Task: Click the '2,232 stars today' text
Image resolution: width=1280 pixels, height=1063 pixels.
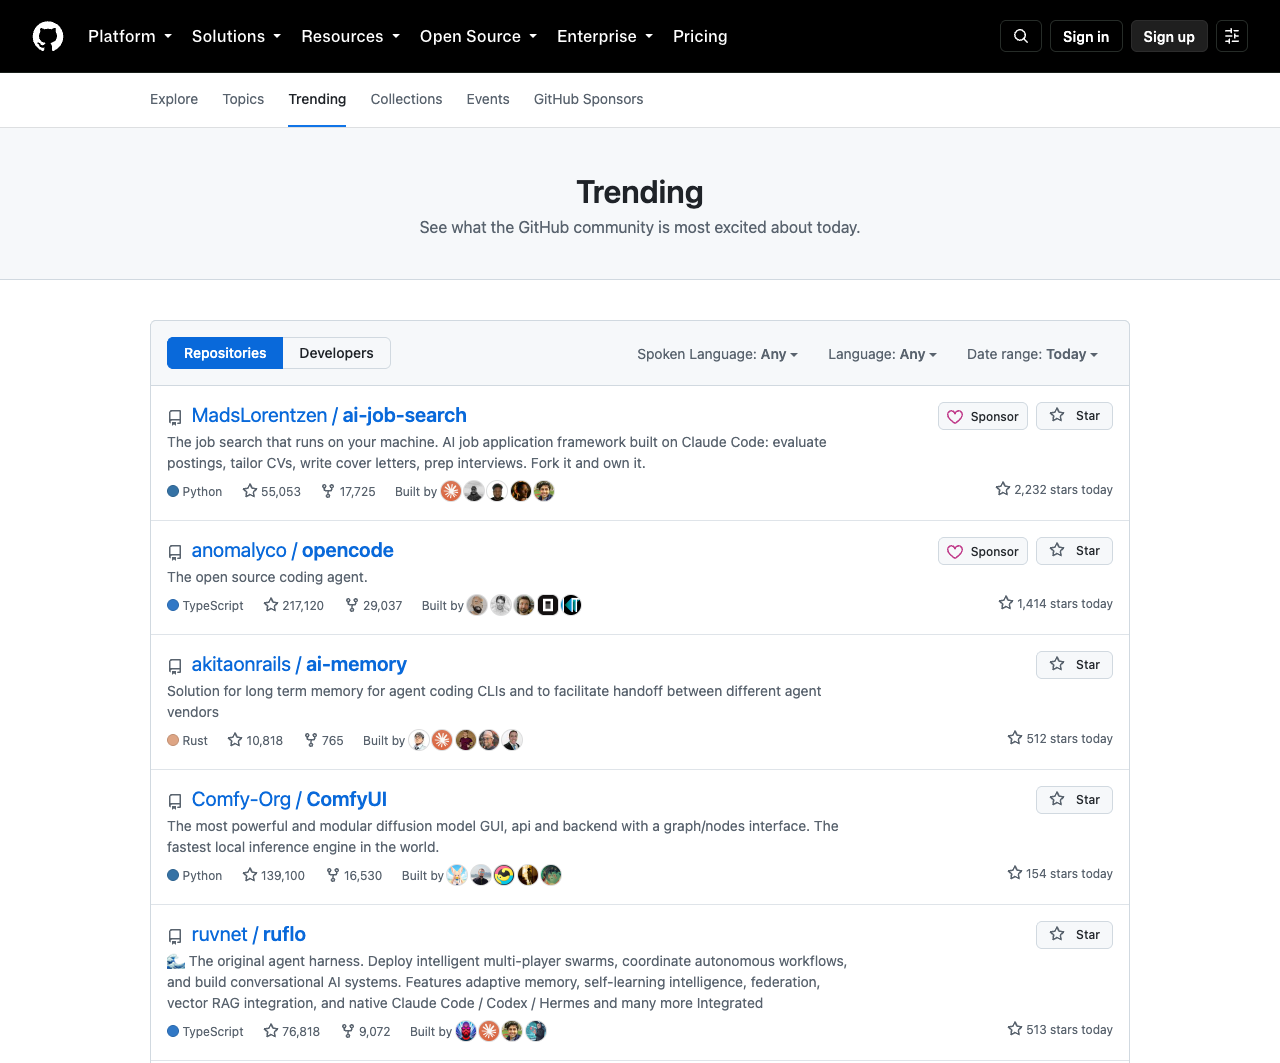Action: pos(1054,490)
